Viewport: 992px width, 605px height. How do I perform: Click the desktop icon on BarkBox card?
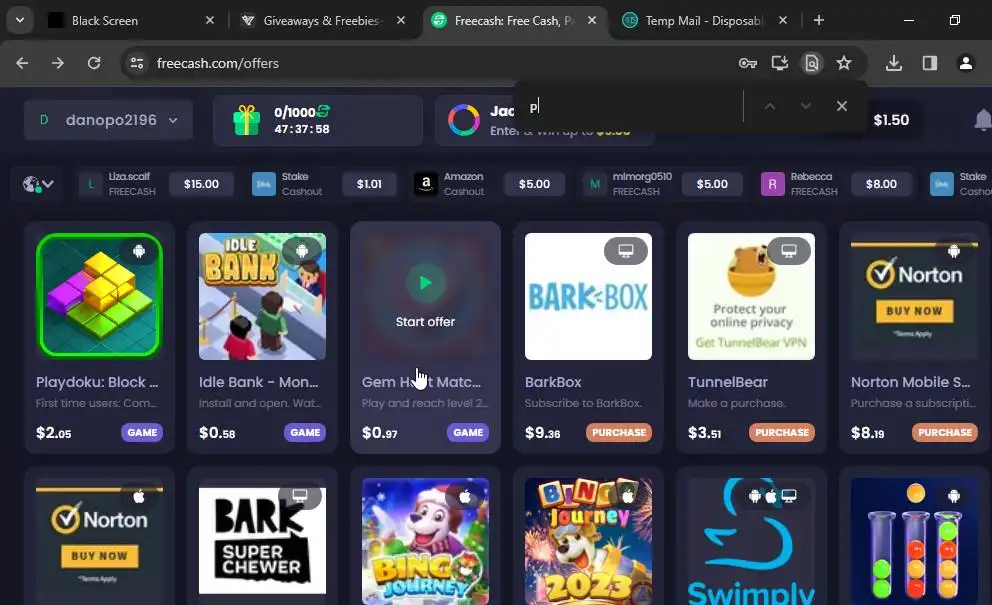[x=626, y=251]
